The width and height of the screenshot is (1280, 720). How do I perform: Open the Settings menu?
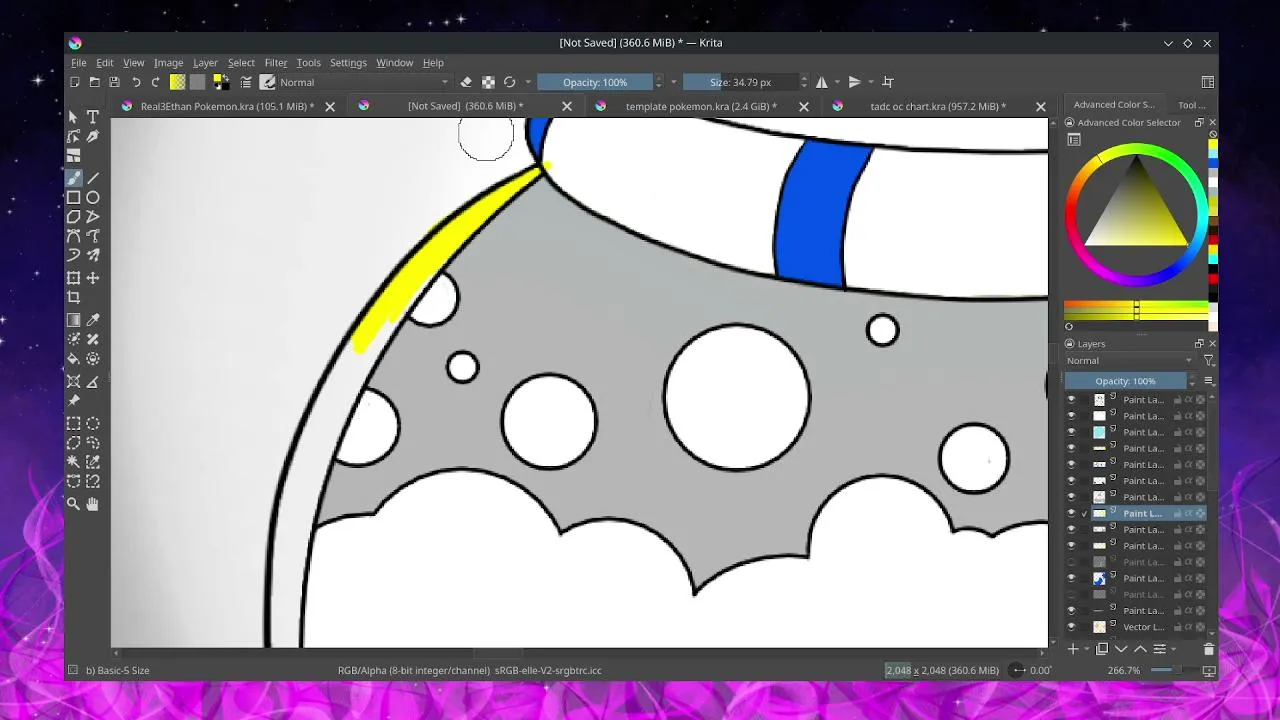348,62
